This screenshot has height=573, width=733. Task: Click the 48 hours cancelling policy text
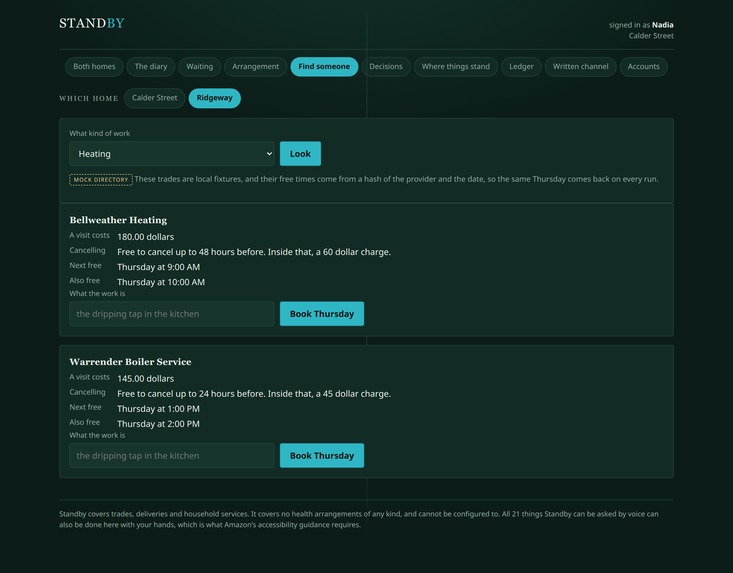(x=254, y=252)
